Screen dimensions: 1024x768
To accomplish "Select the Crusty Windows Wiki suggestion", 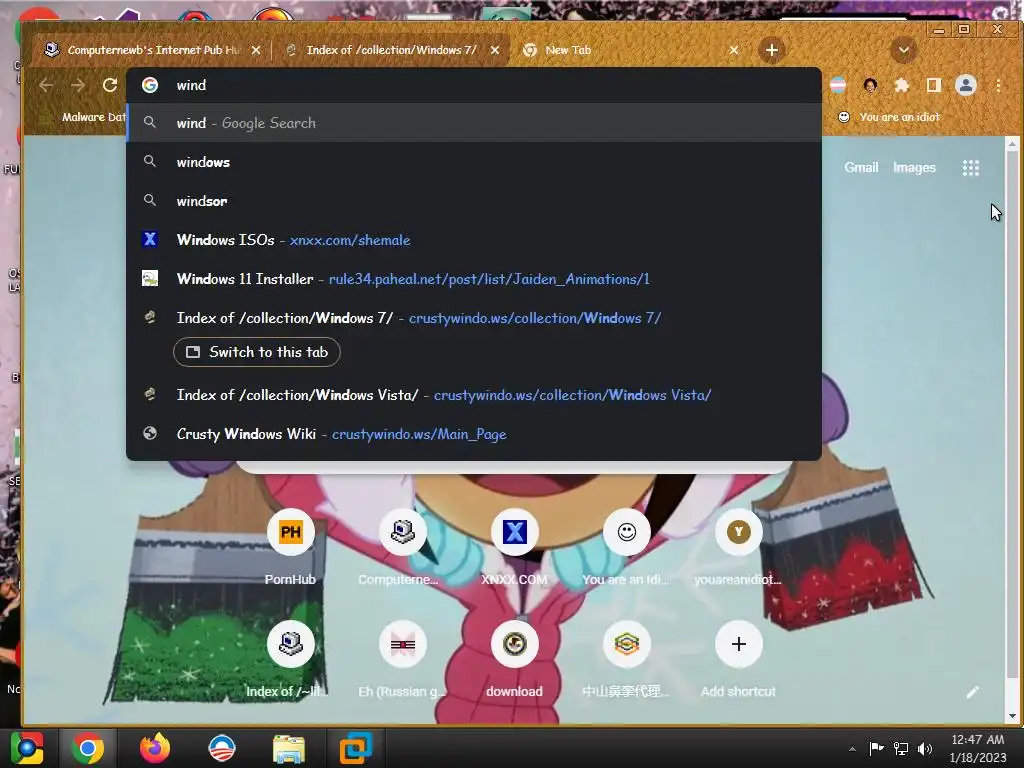I will (474, 434).
